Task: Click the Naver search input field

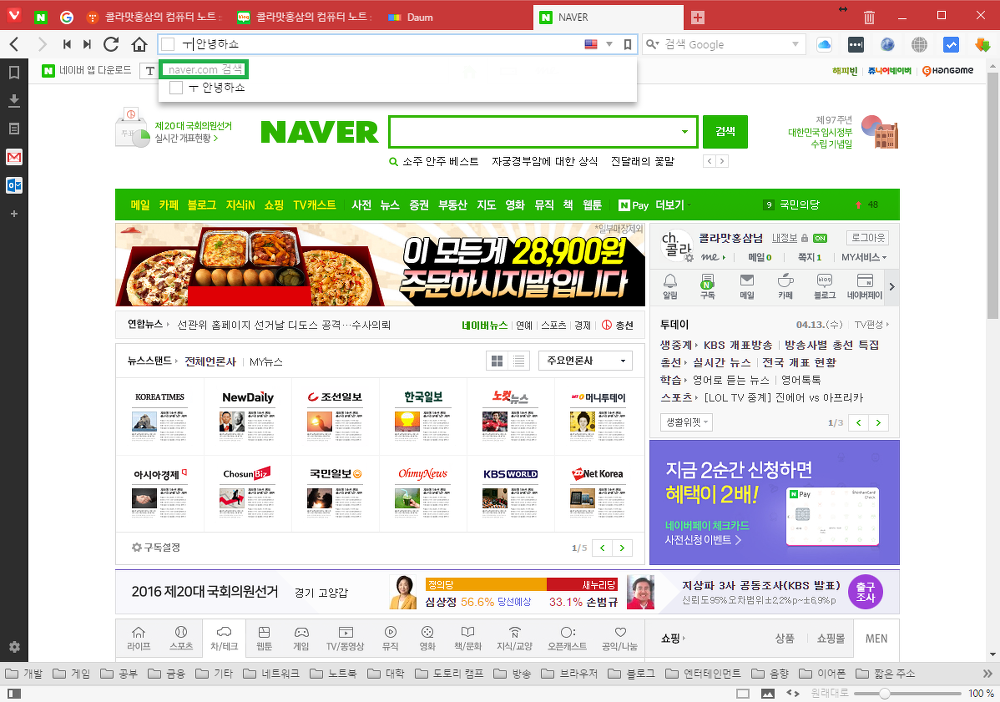Action: (535, 131)
